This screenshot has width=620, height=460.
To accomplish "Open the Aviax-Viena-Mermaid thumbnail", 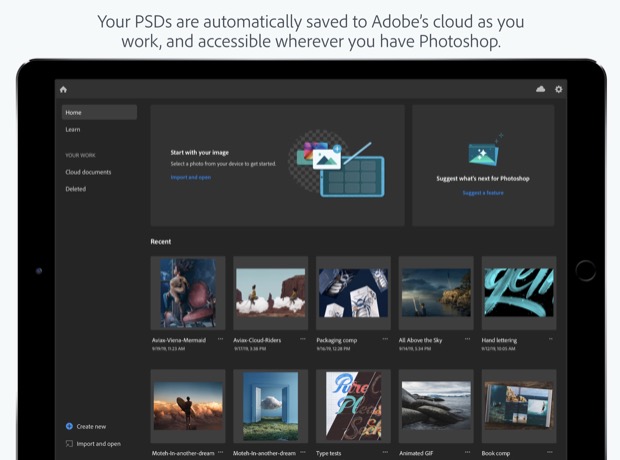I will (188, 293).
